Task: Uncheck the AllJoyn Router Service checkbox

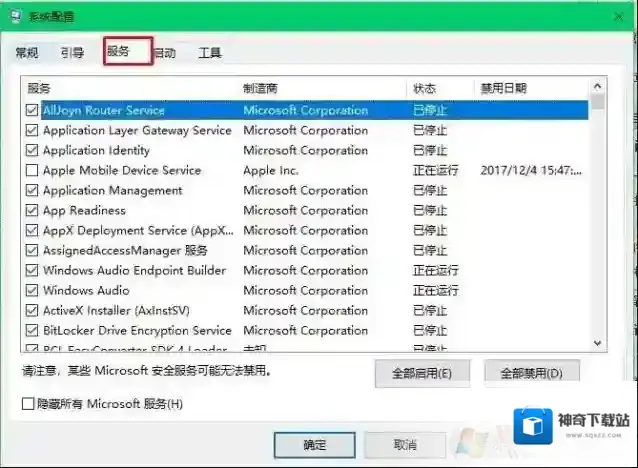Action: click(x=32, y=110)
